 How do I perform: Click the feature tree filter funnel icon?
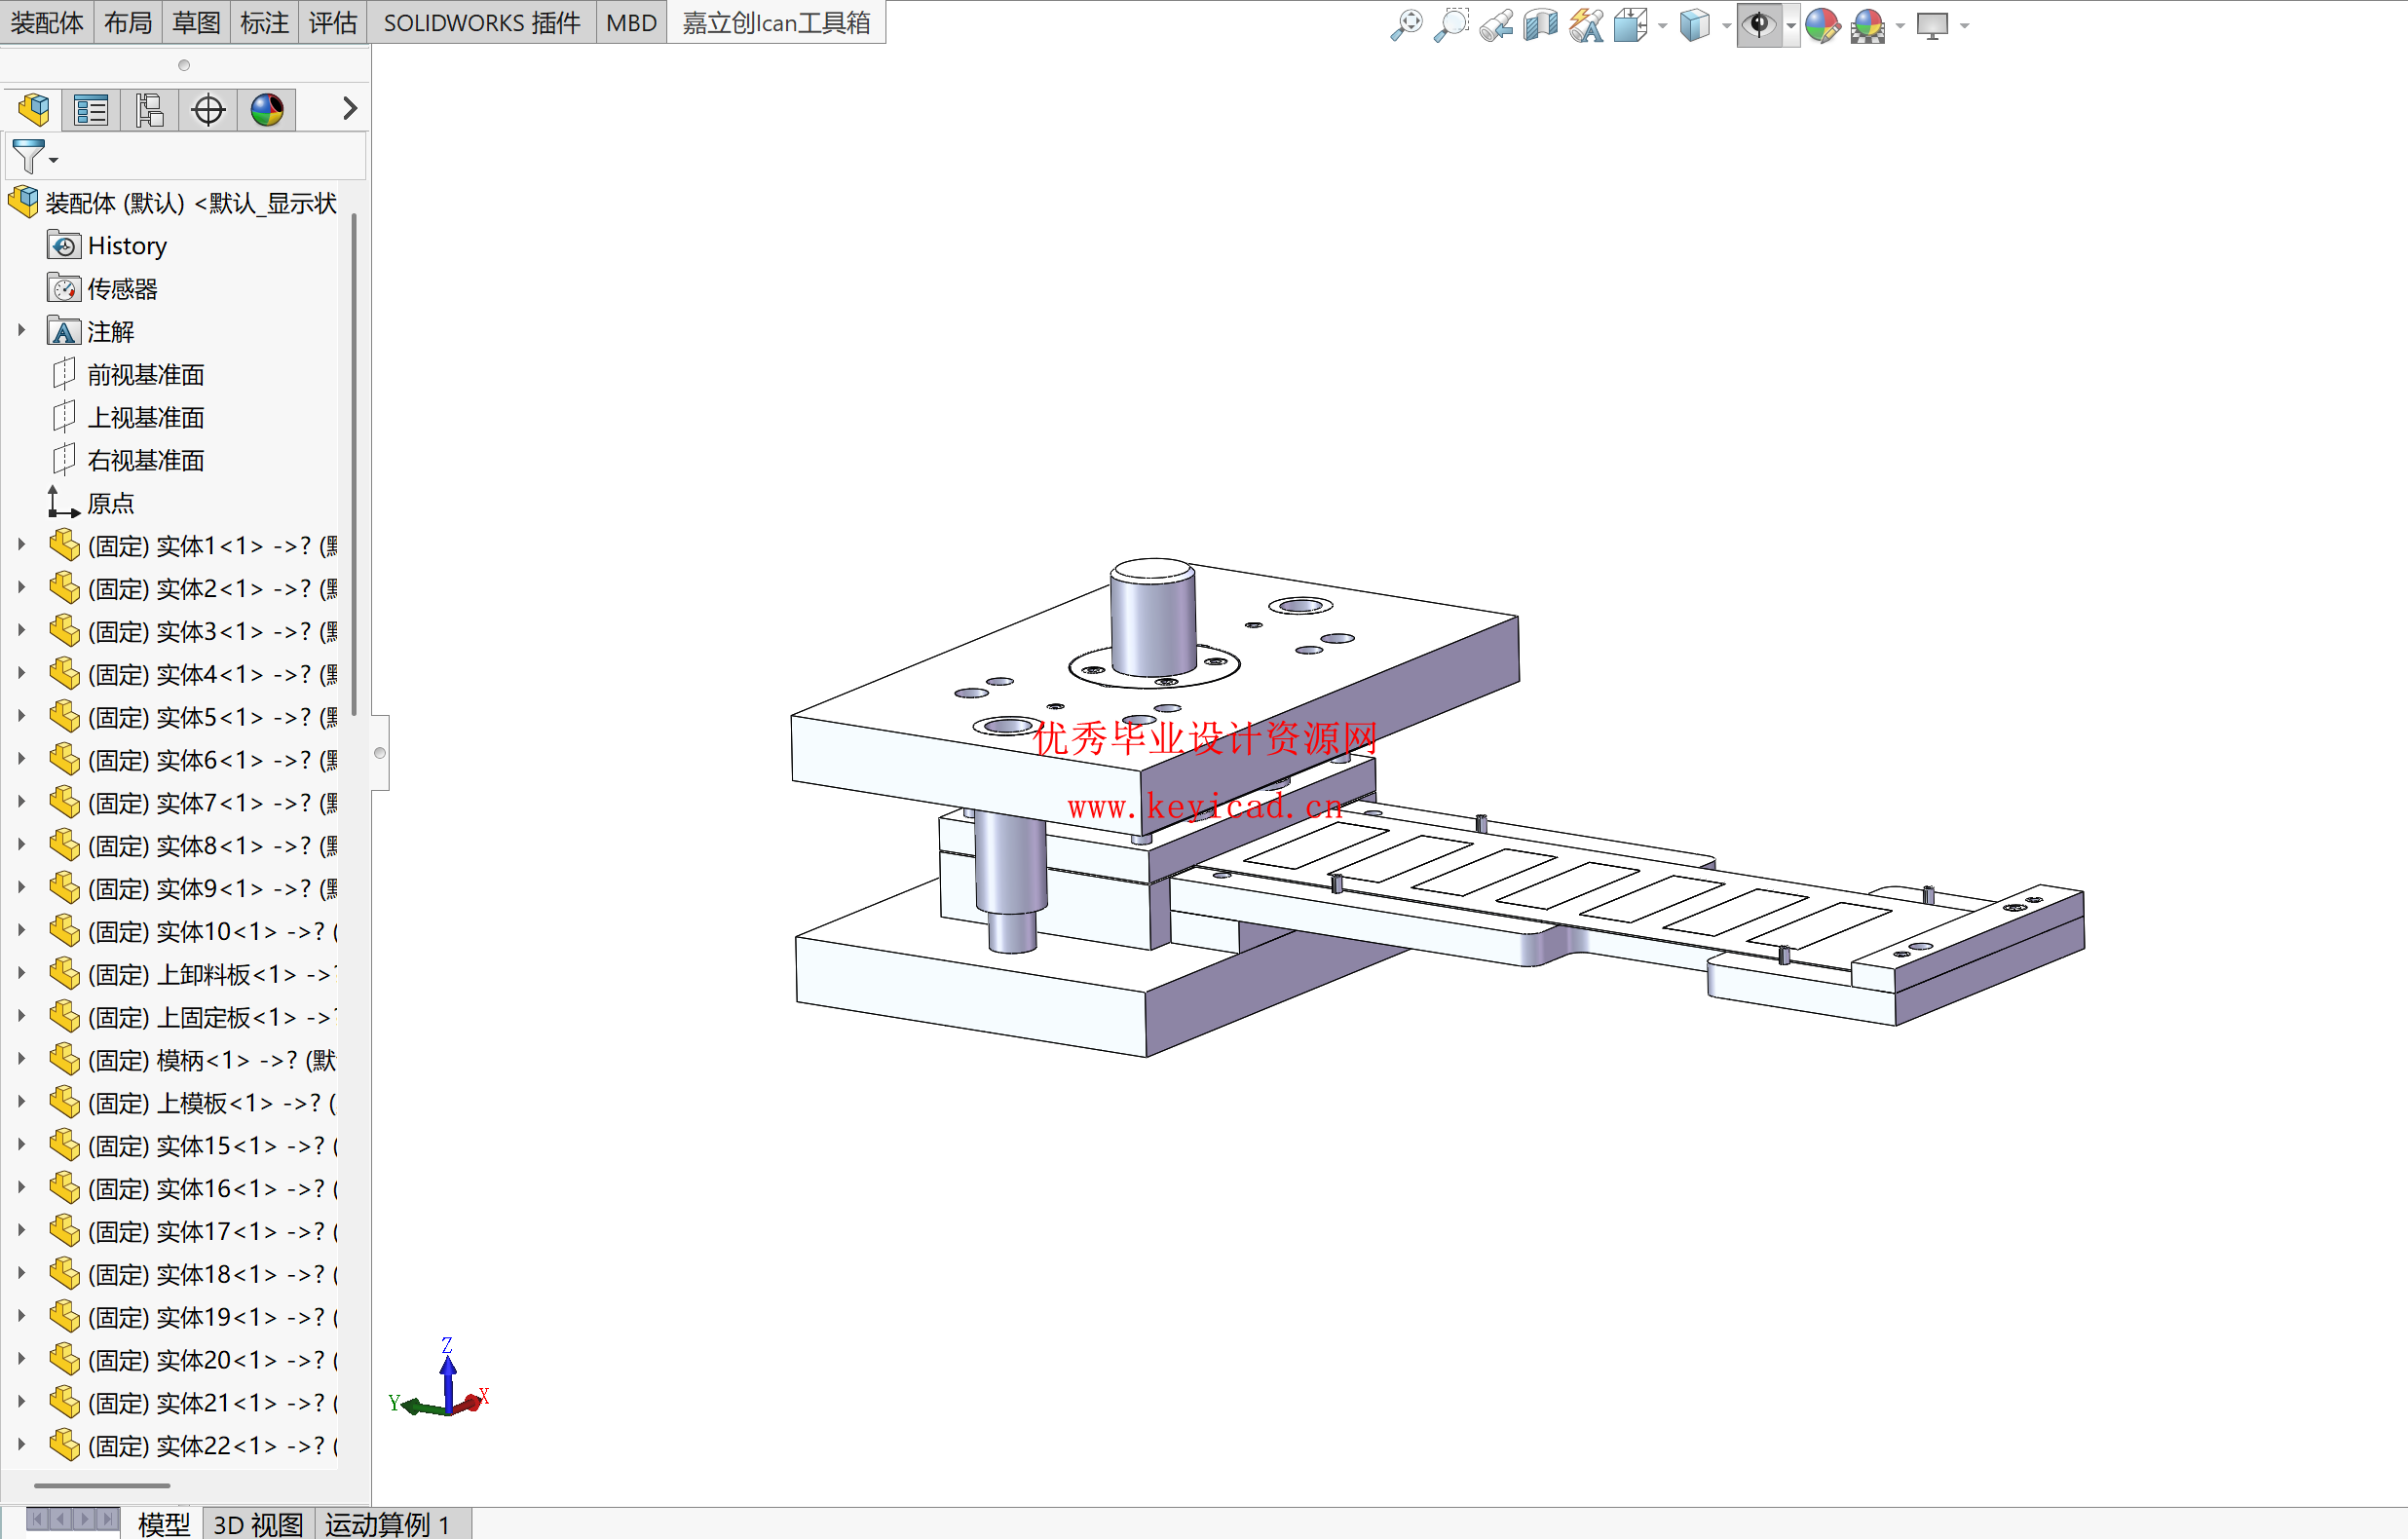tap(27, 157)
